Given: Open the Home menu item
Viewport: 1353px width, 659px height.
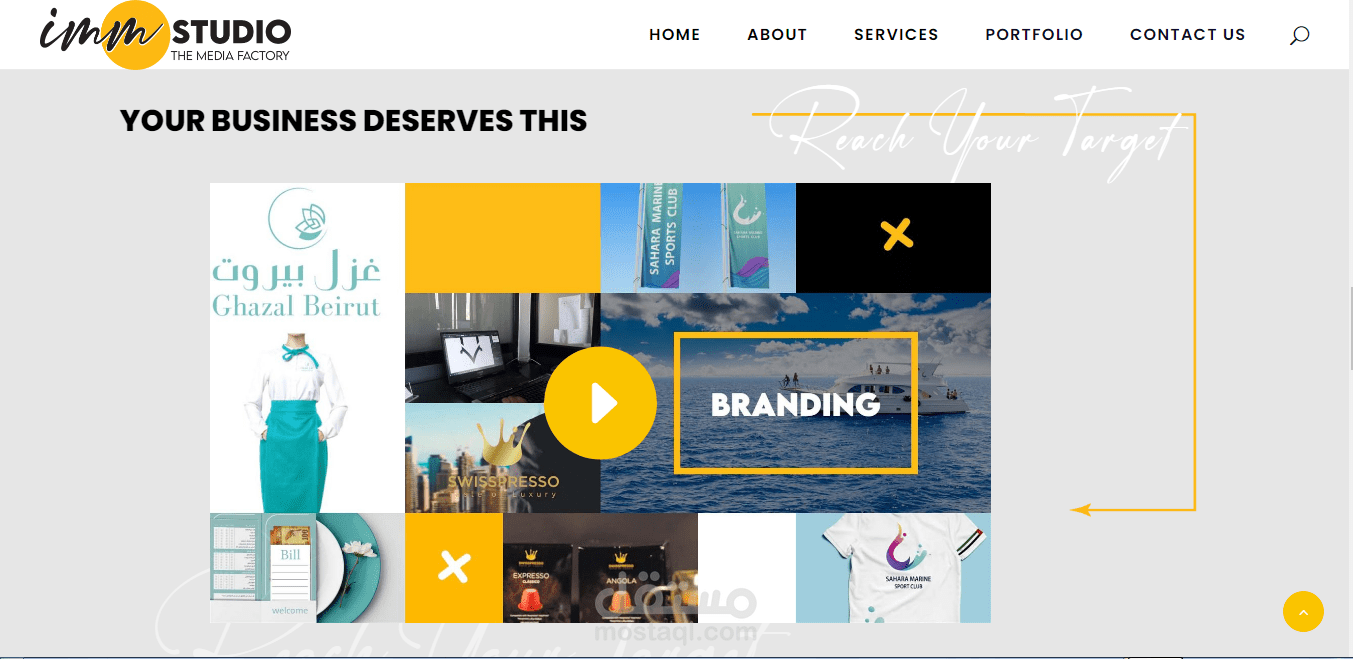Looking at the screenshot, I should (675, 35).
